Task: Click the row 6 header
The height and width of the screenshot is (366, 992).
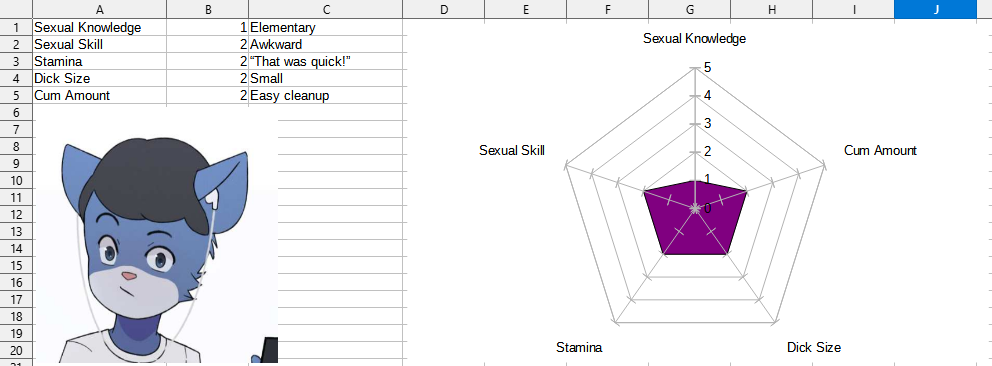Action: [x=16, y=113]
